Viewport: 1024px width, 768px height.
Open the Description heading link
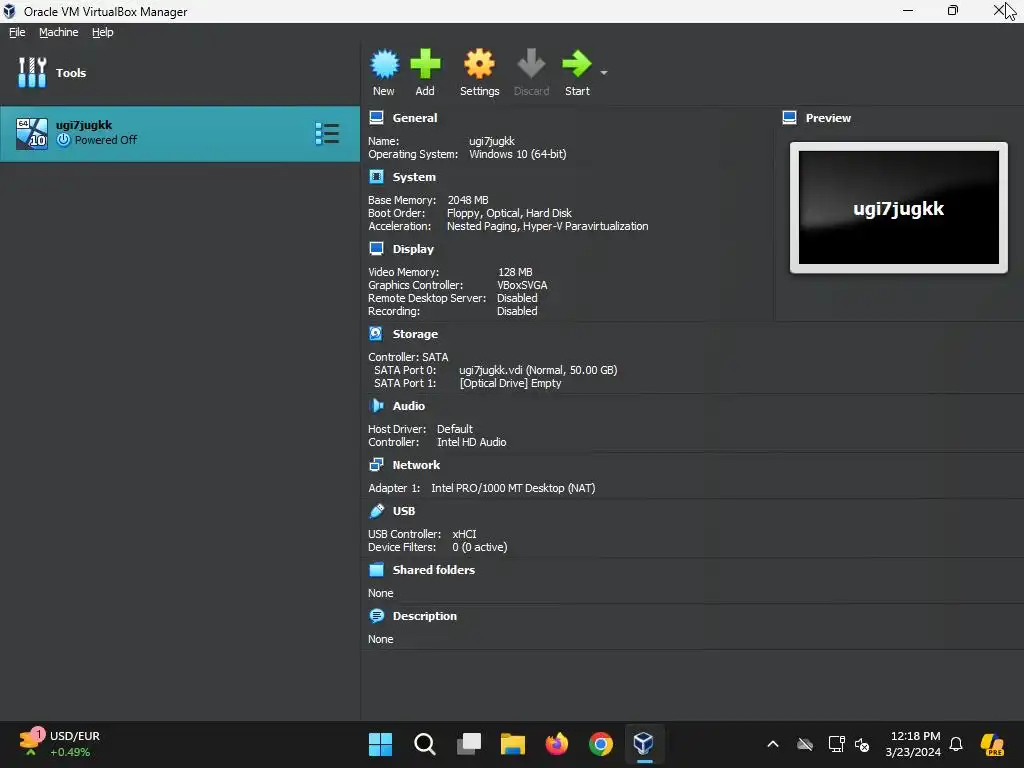click(x=424, y=616)
